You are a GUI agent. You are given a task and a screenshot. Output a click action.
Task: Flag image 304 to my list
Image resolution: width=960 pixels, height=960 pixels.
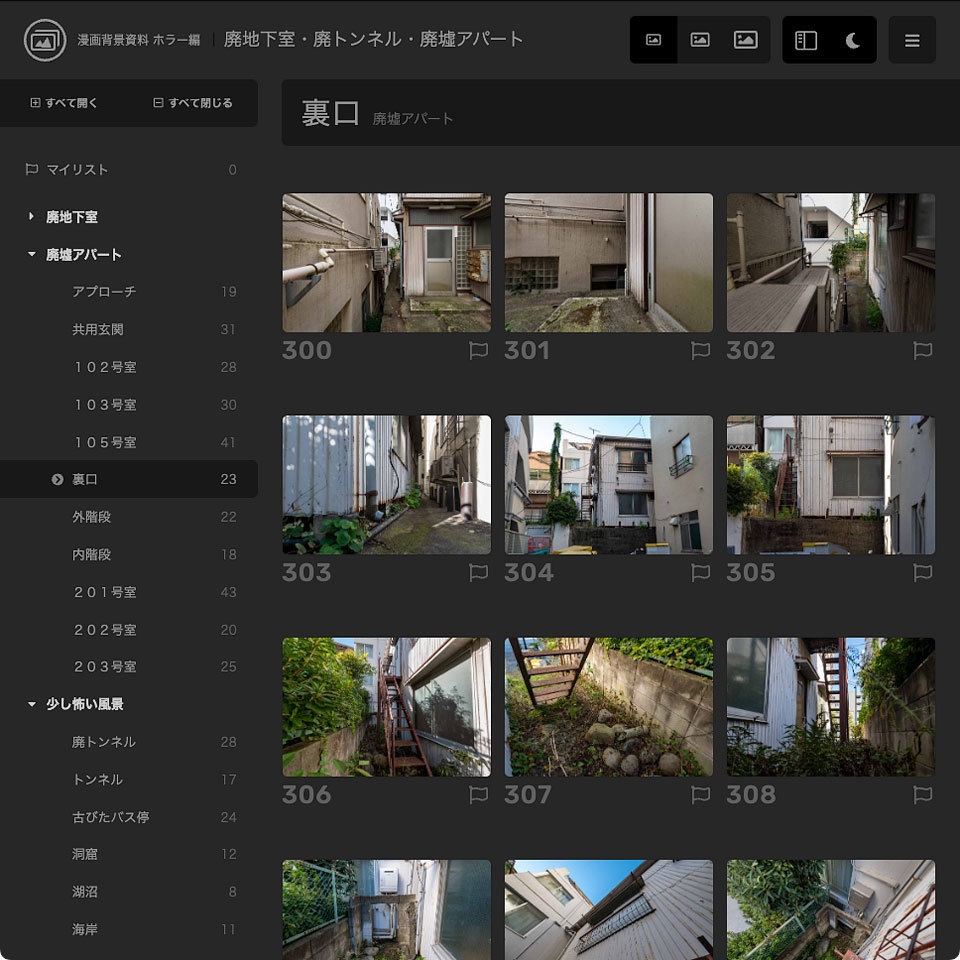(x=700, y=572)
